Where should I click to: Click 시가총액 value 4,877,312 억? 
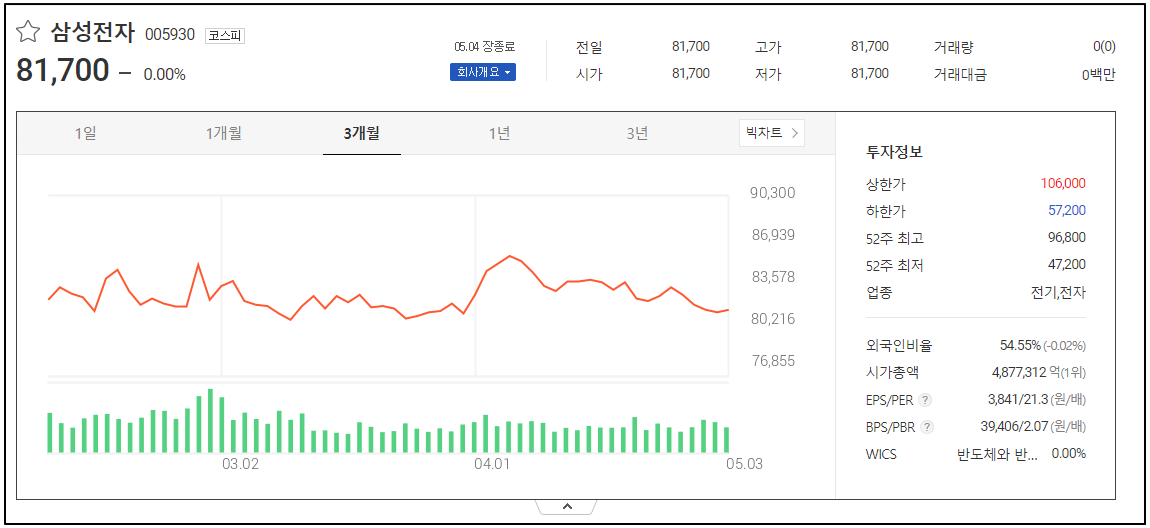1026,373
